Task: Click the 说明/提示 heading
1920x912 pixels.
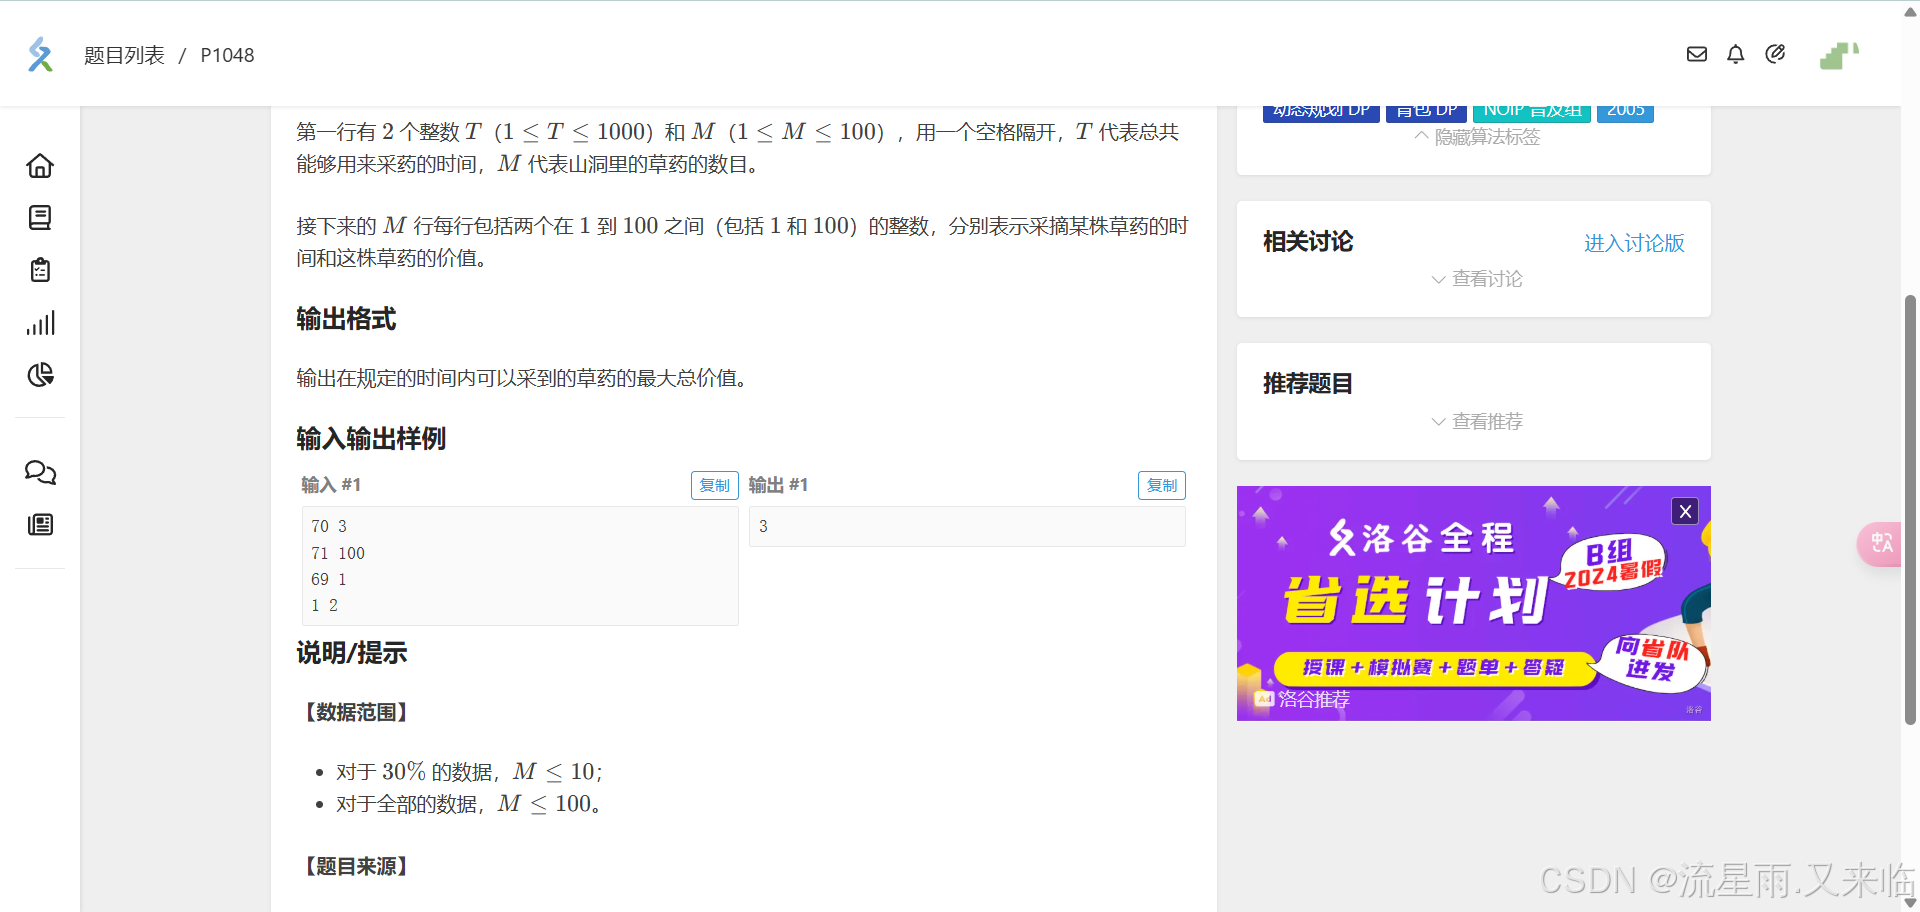Action: (x=352, y=653)
